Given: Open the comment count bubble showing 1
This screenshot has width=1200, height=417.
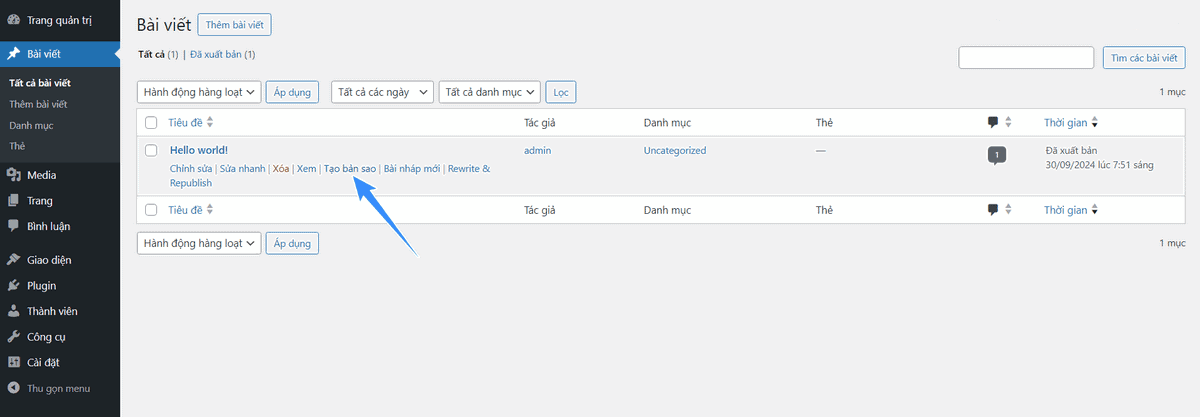Looking at the screenshot, I should [996, 155].
